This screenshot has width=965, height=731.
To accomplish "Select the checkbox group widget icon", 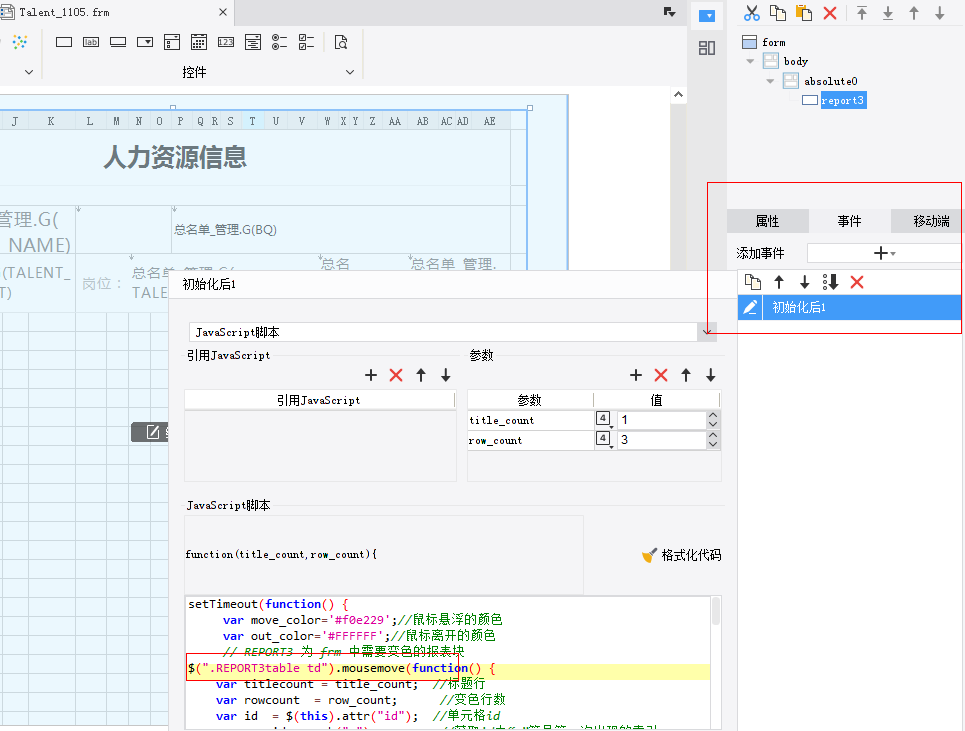I will coord(307,42).
